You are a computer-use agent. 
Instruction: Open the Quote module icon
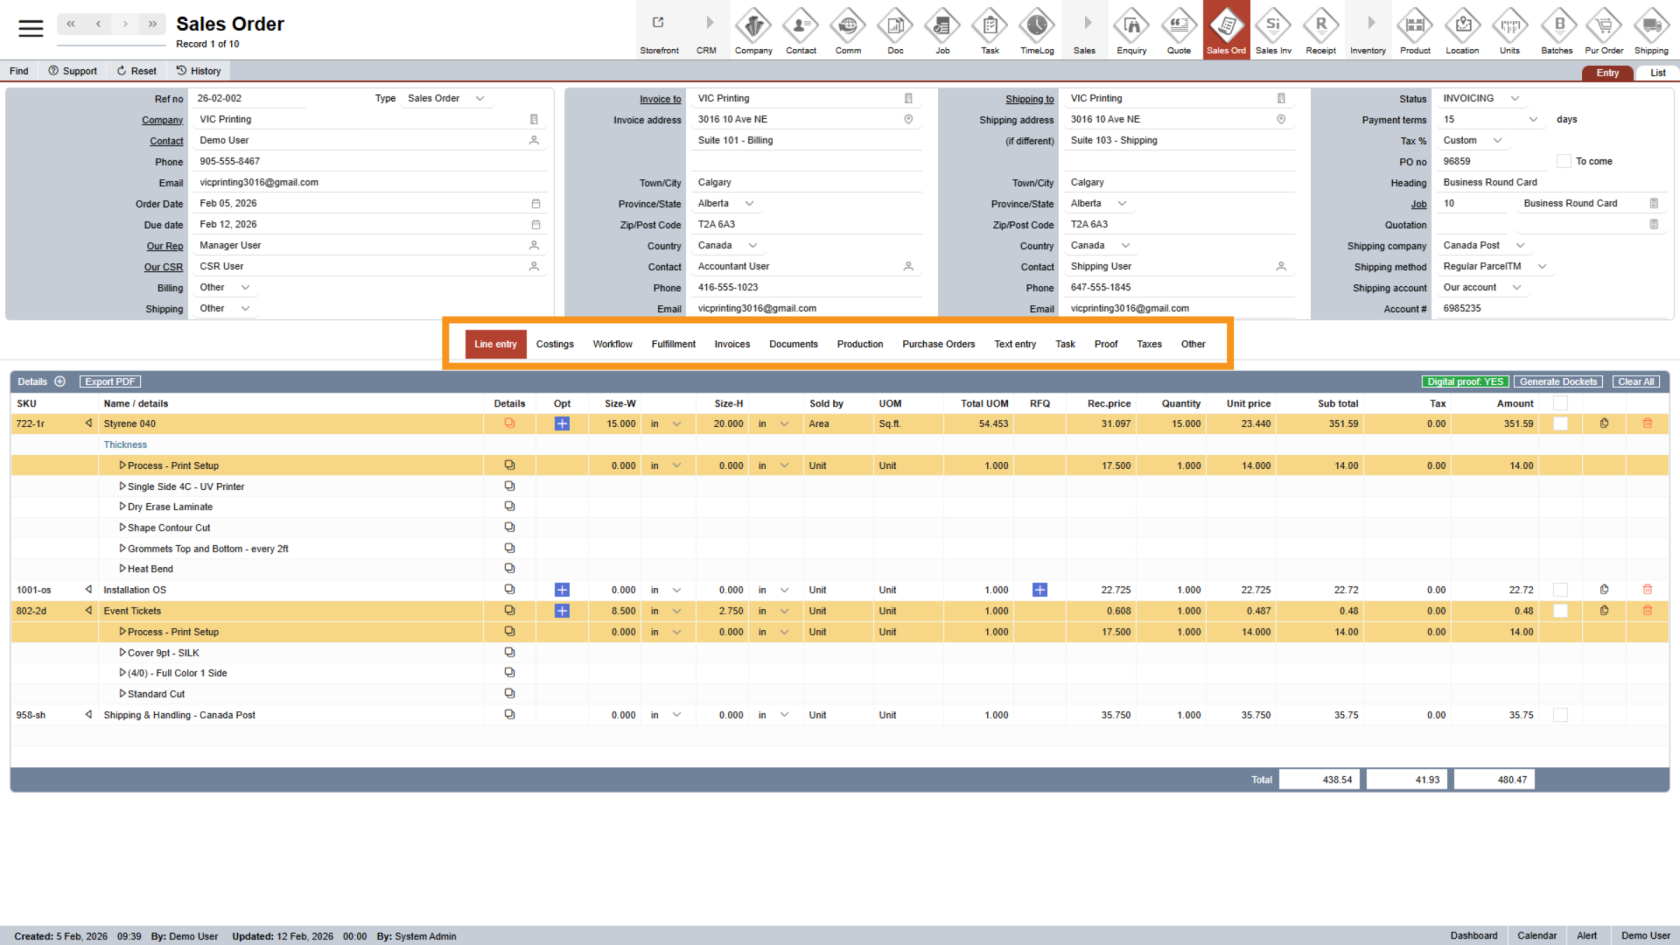point(1179,30)
